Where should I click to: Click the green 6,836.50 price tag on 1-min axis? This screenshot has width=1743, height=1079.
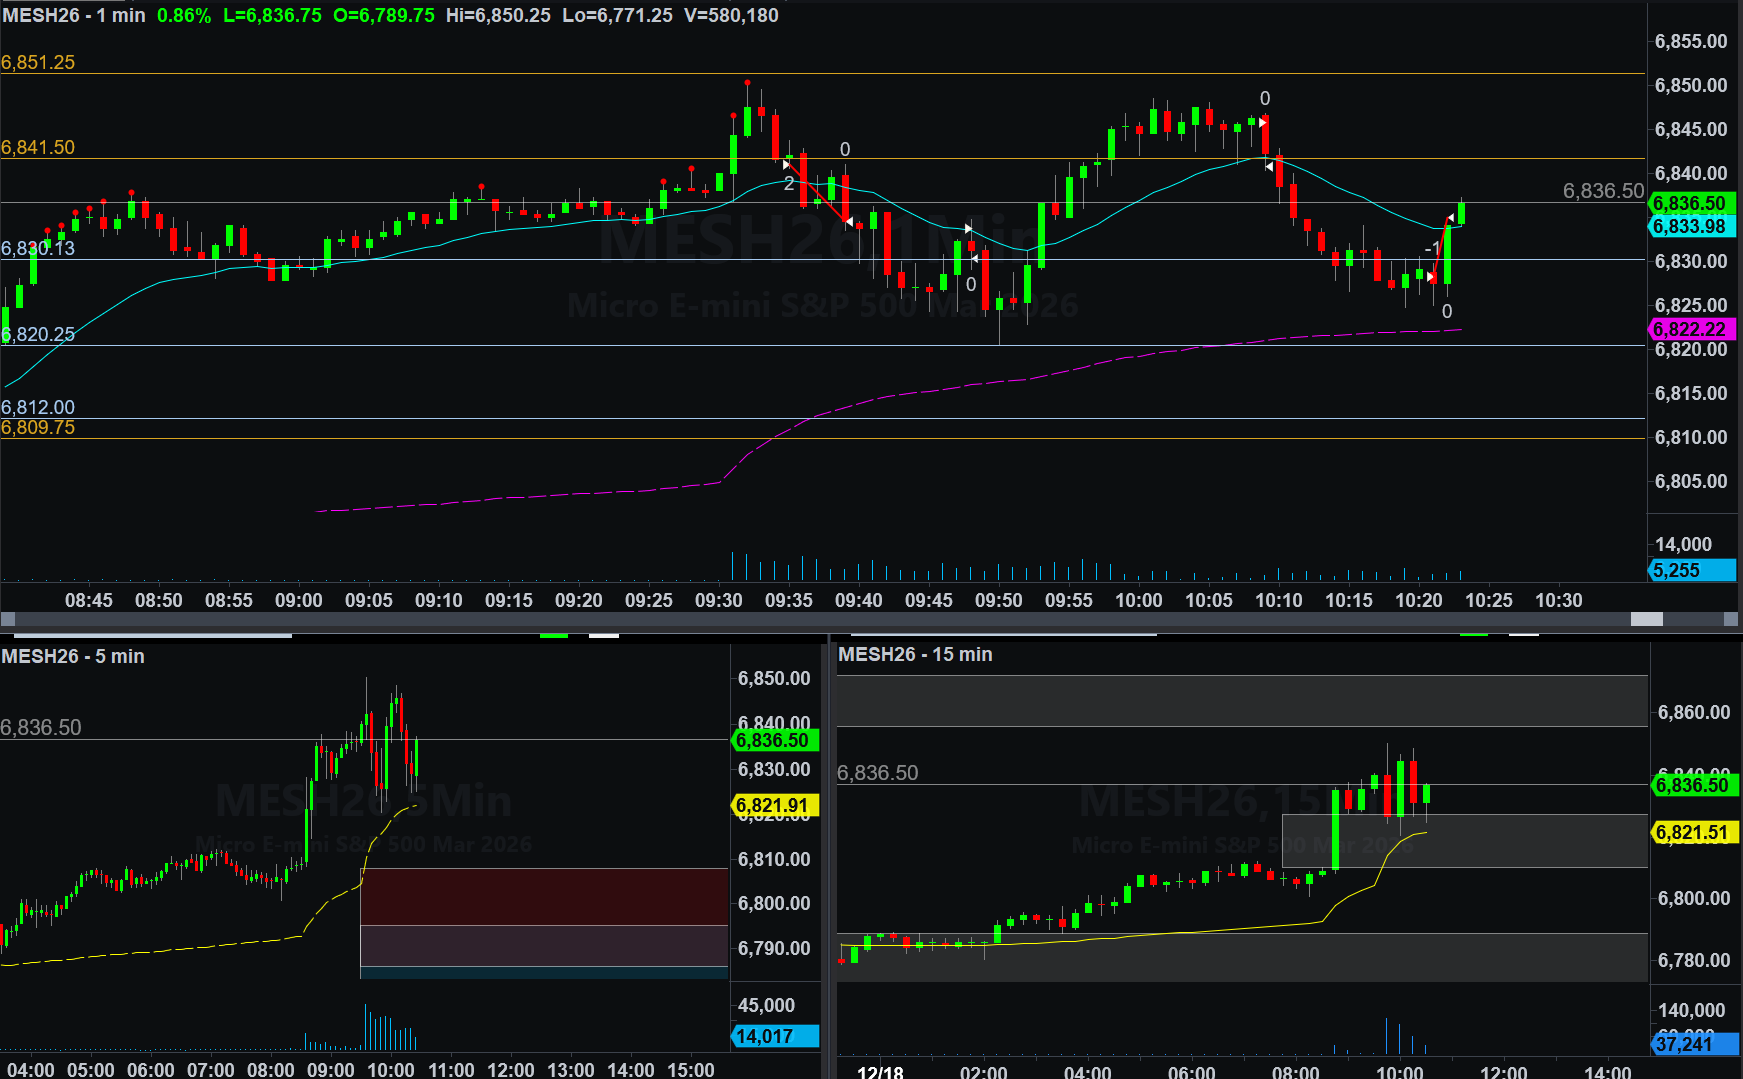pos(1690,203)
